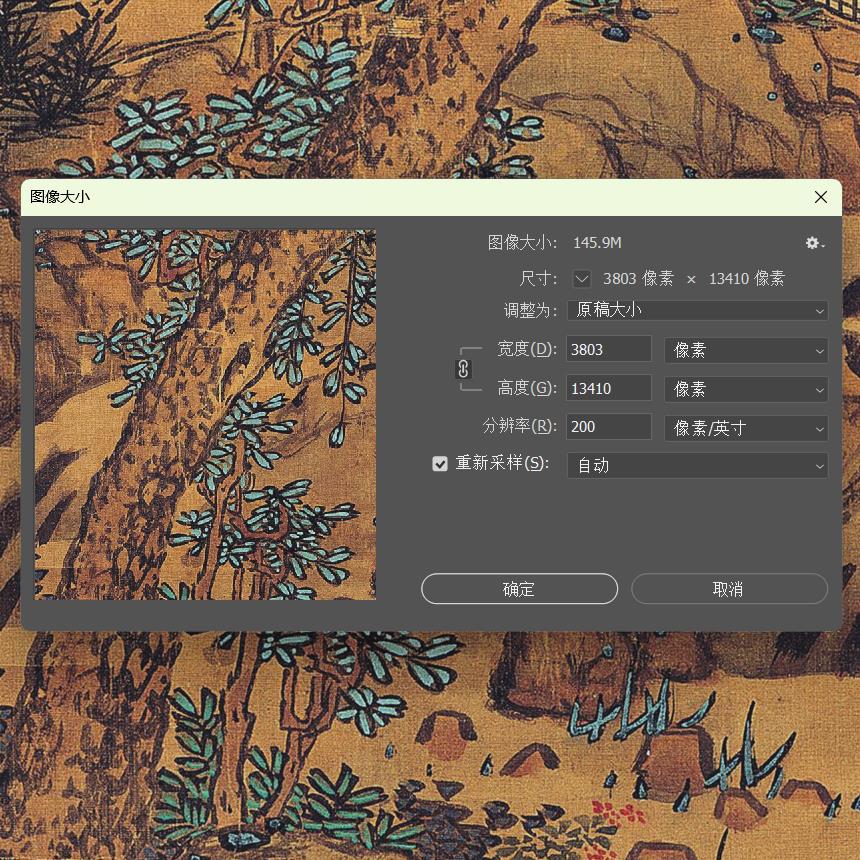Toggle the constrain proportions link icon
860x860 pixels.
[463, 369]
